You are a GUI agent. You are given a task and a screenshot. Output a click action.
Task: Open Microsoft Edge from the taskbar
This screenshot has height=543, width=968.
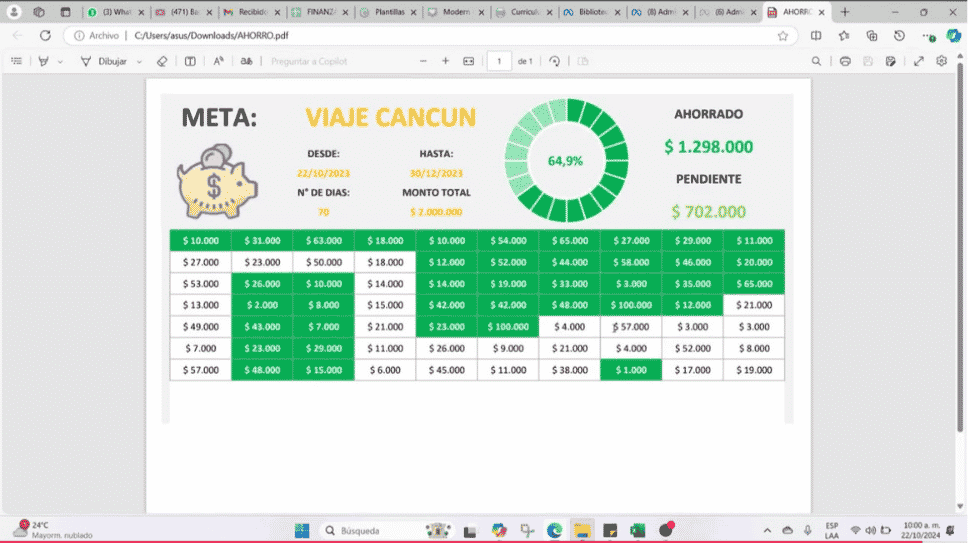click(x=554, y=531)
